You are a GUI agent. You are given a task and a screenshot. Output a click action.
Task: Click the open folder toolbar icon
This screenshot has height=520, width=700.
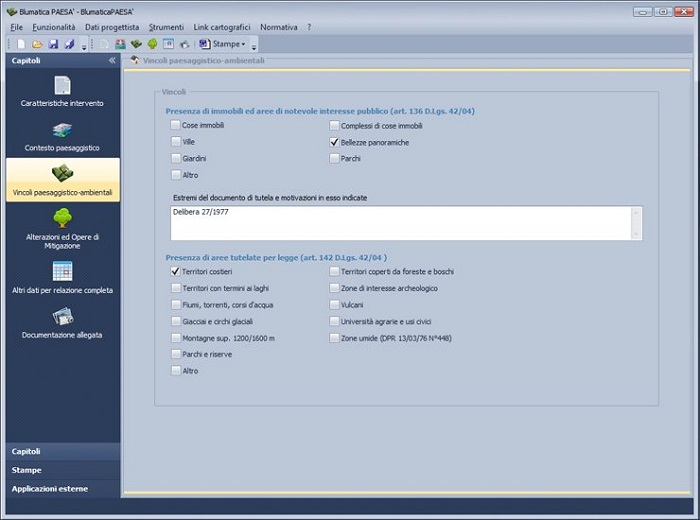coord(37,44)
